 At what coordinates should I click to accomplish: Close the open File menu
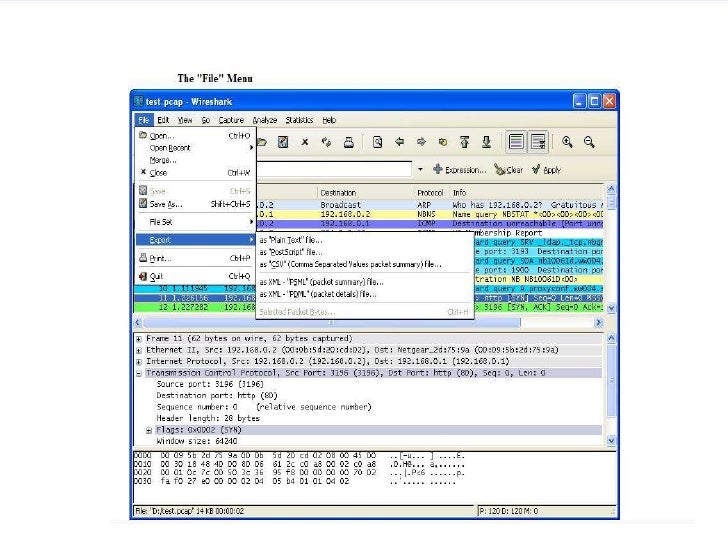point(143,120)
